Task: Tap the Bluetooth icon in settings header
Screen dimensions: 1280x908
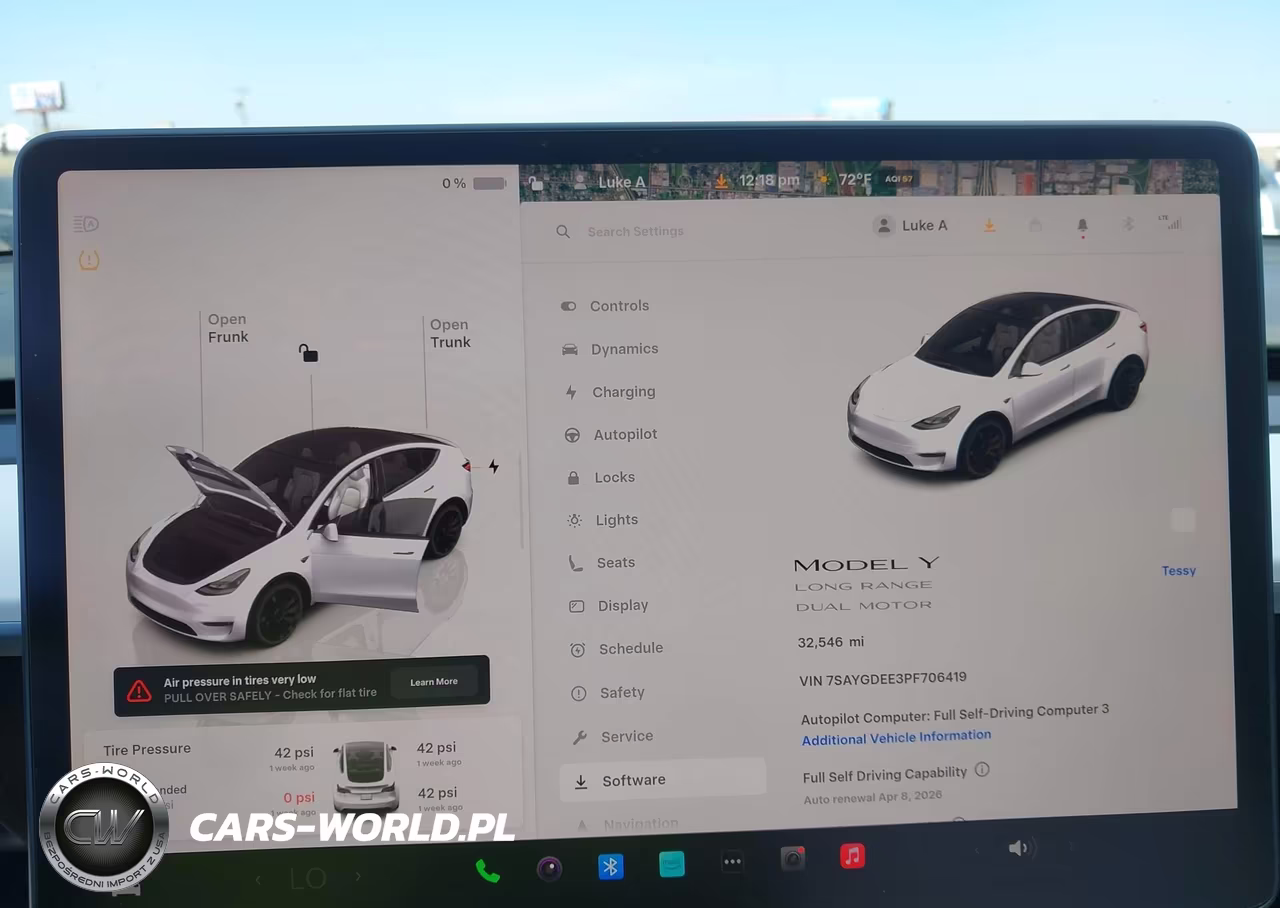Action: (x=1127, y=224)
